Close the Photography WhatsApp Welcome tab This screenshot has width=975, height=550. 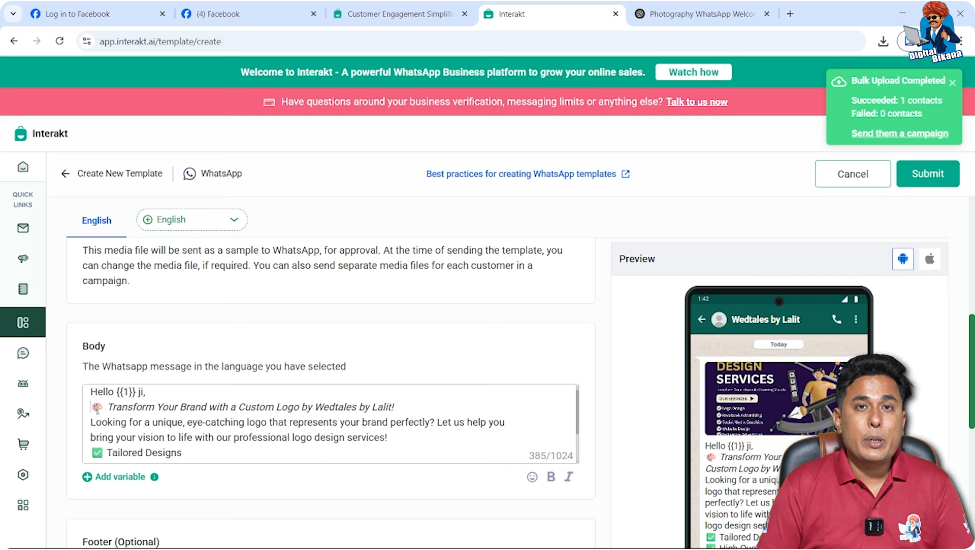coord(767,14)
